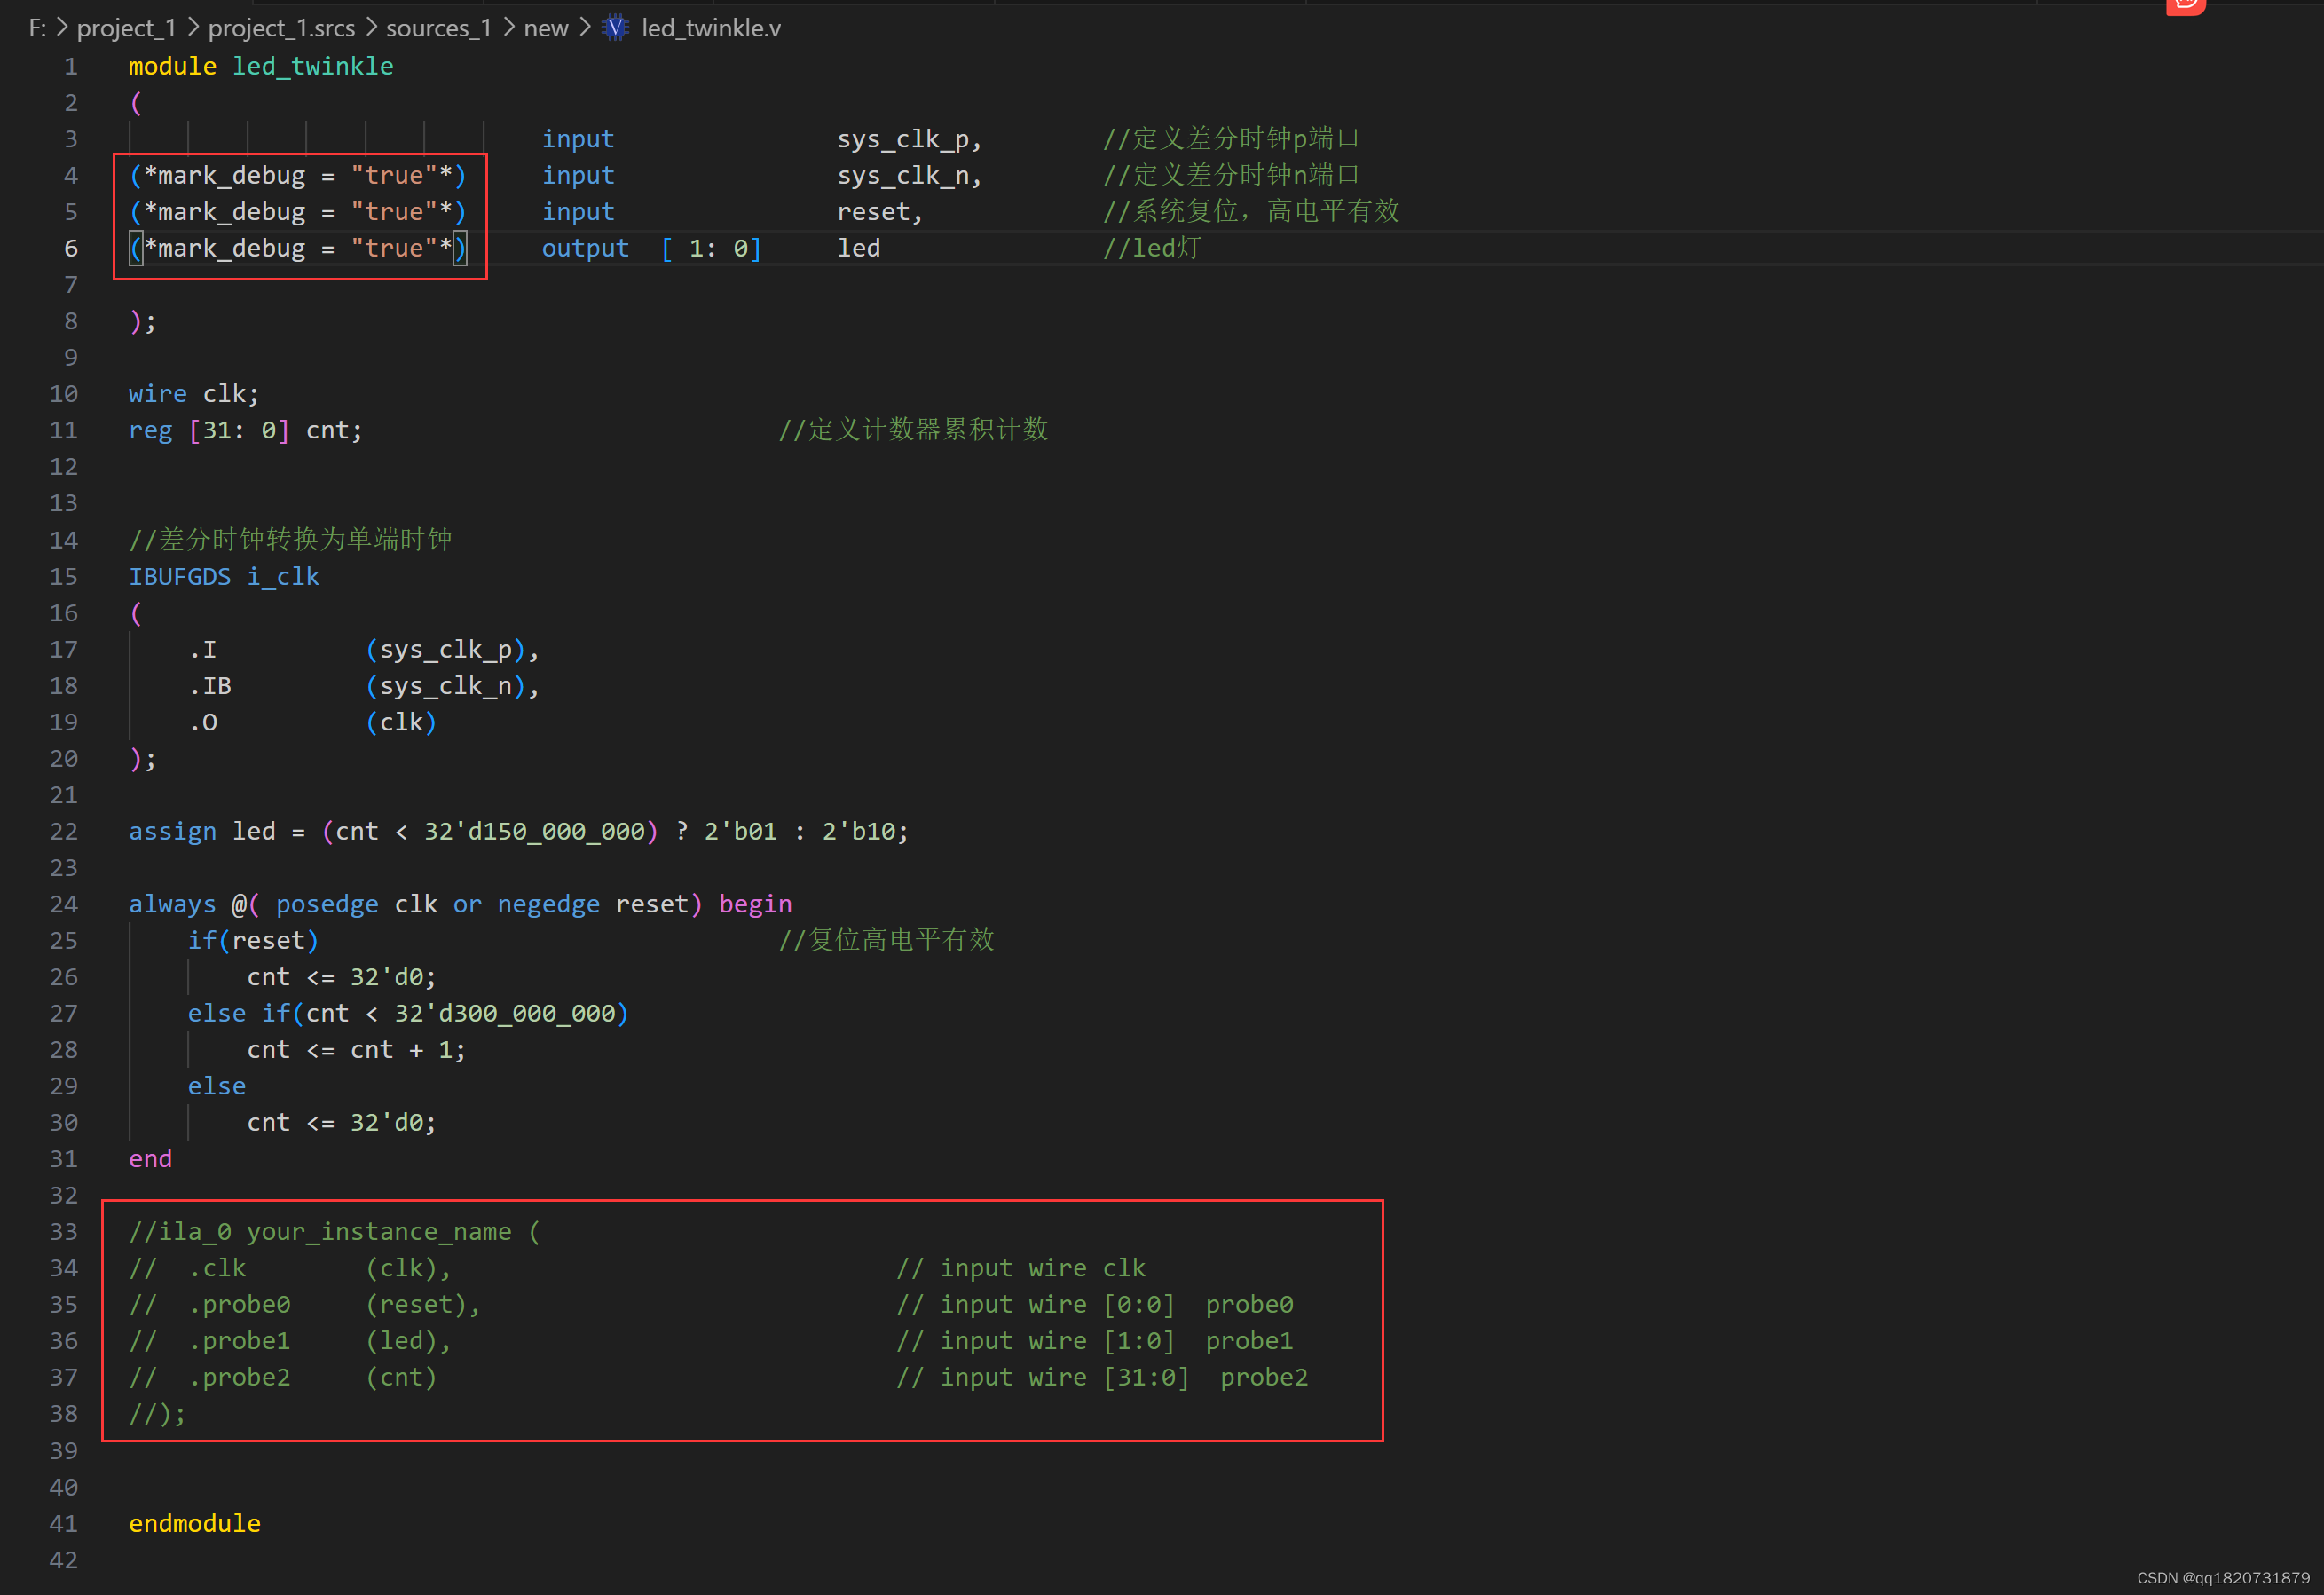Screen dimensions: 2324x1595
Task: Click lone 'else' on line 29
Action: click(217, 1087)
